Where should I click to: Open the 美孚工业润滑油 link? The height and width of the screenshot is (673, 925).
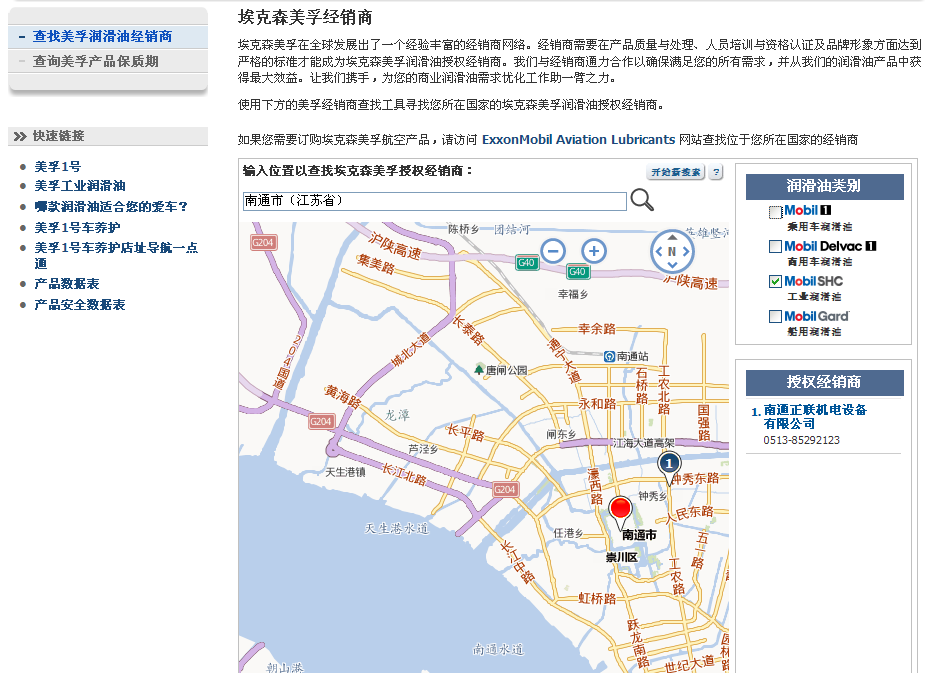pyautogui.click(x=80, y=186)
